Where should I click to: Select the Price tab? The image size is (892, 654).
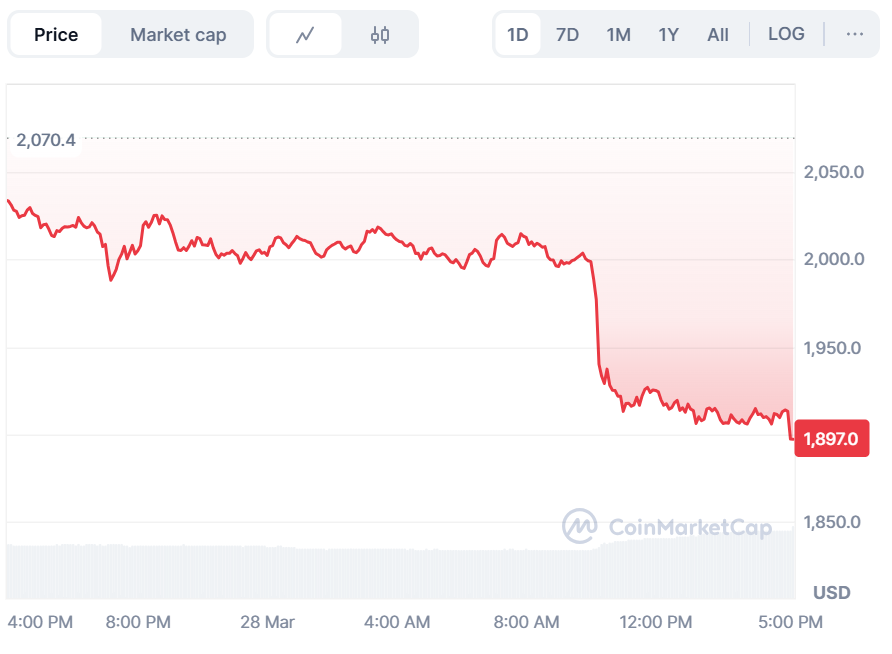[x=56, y=35]
